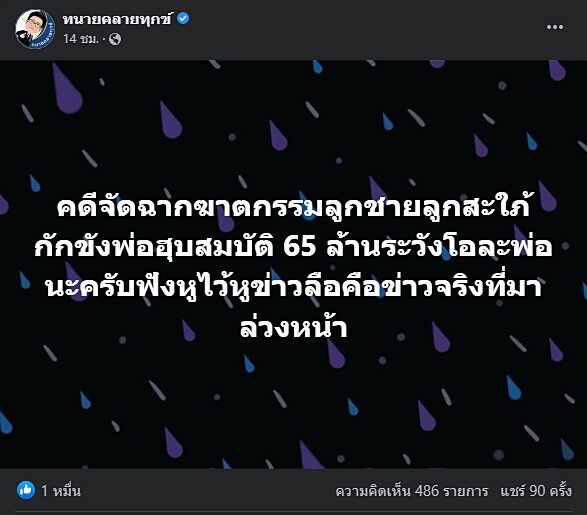Click the phrase ล้านระวังโอละพ่อ in the post

(x=440, y=246)
